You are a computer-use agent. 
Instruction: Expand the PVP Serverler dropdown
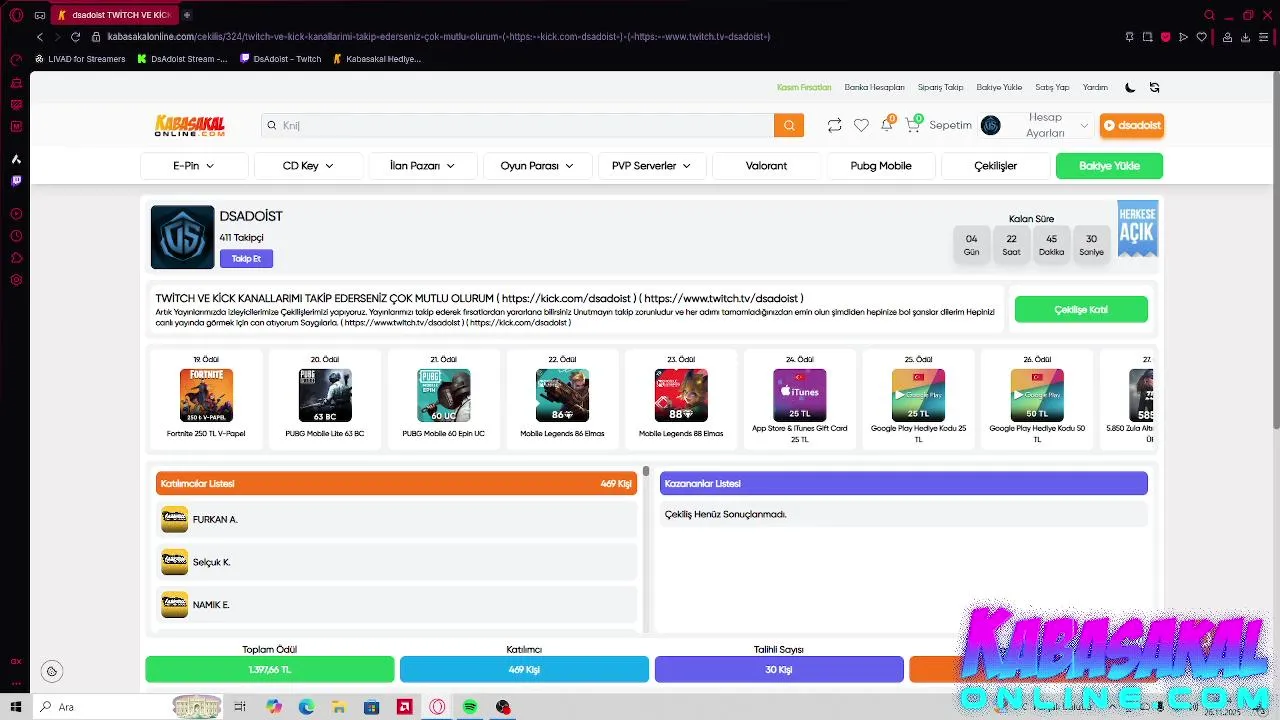[x=652, y=166]
